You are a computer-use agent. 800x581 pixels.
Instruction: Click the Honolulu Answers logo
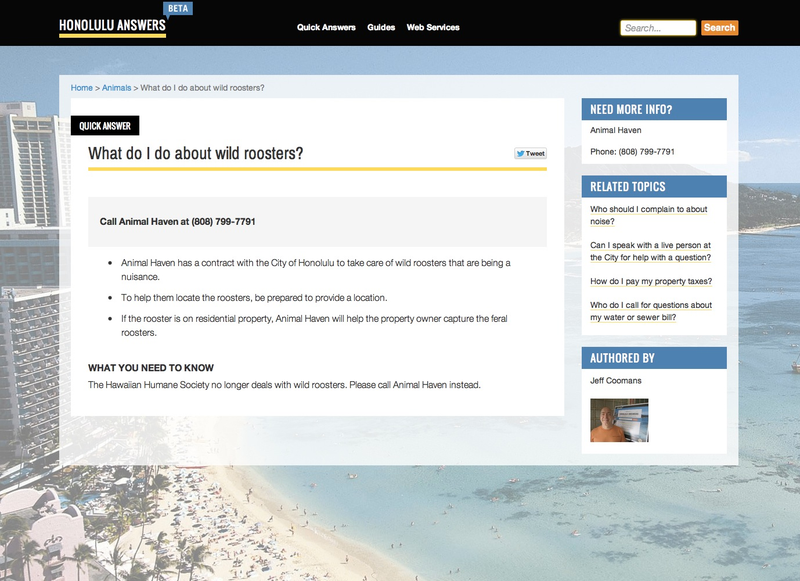point(112,27)
